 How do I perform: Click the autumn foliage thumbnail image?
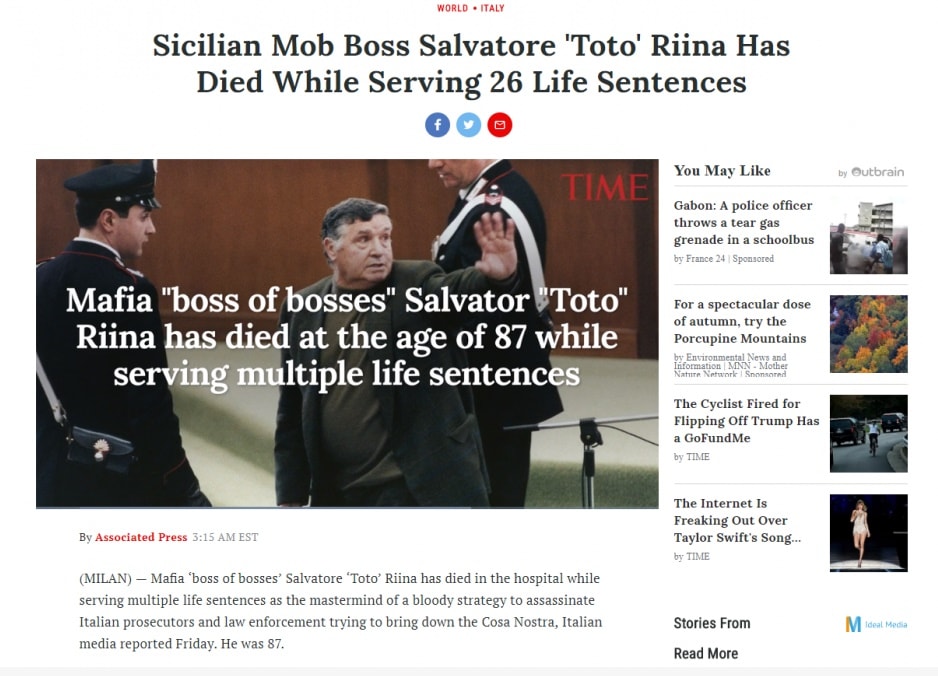869,334
